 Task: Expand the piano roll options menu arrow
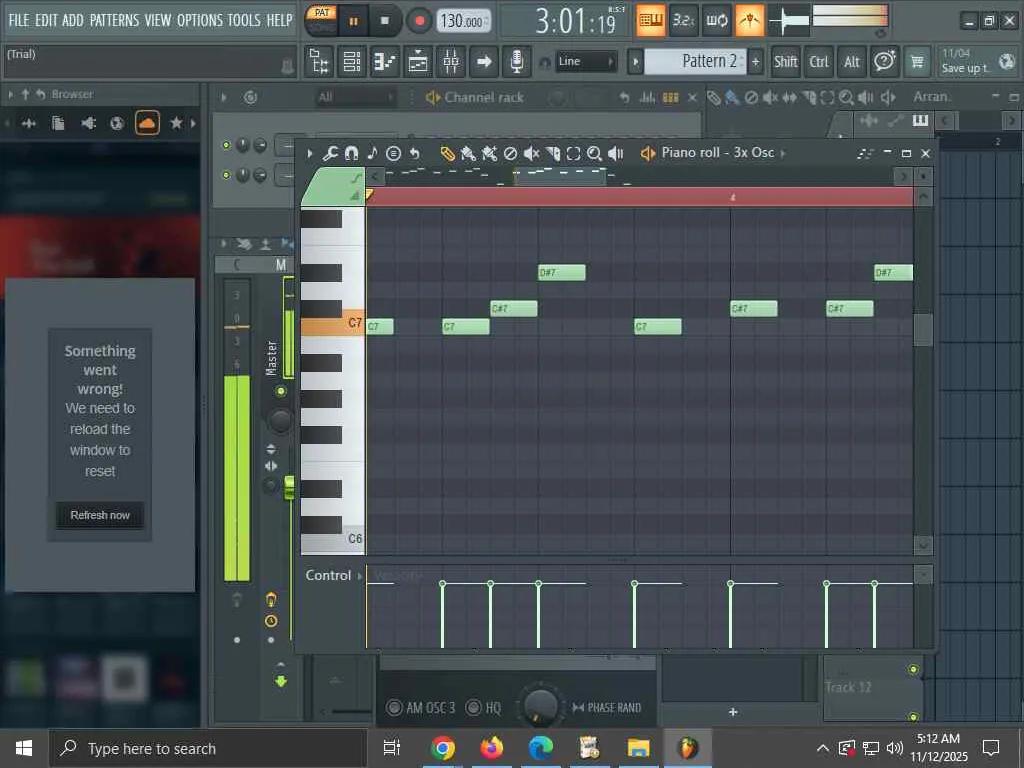click(x=310, y=153)
